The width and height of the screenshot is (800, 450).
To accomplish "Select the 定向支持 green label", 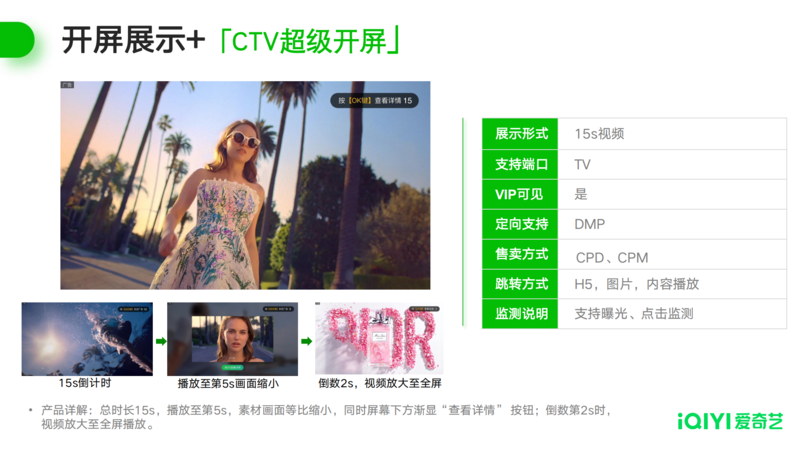I will pyautogui.click(x=522, y=224).
